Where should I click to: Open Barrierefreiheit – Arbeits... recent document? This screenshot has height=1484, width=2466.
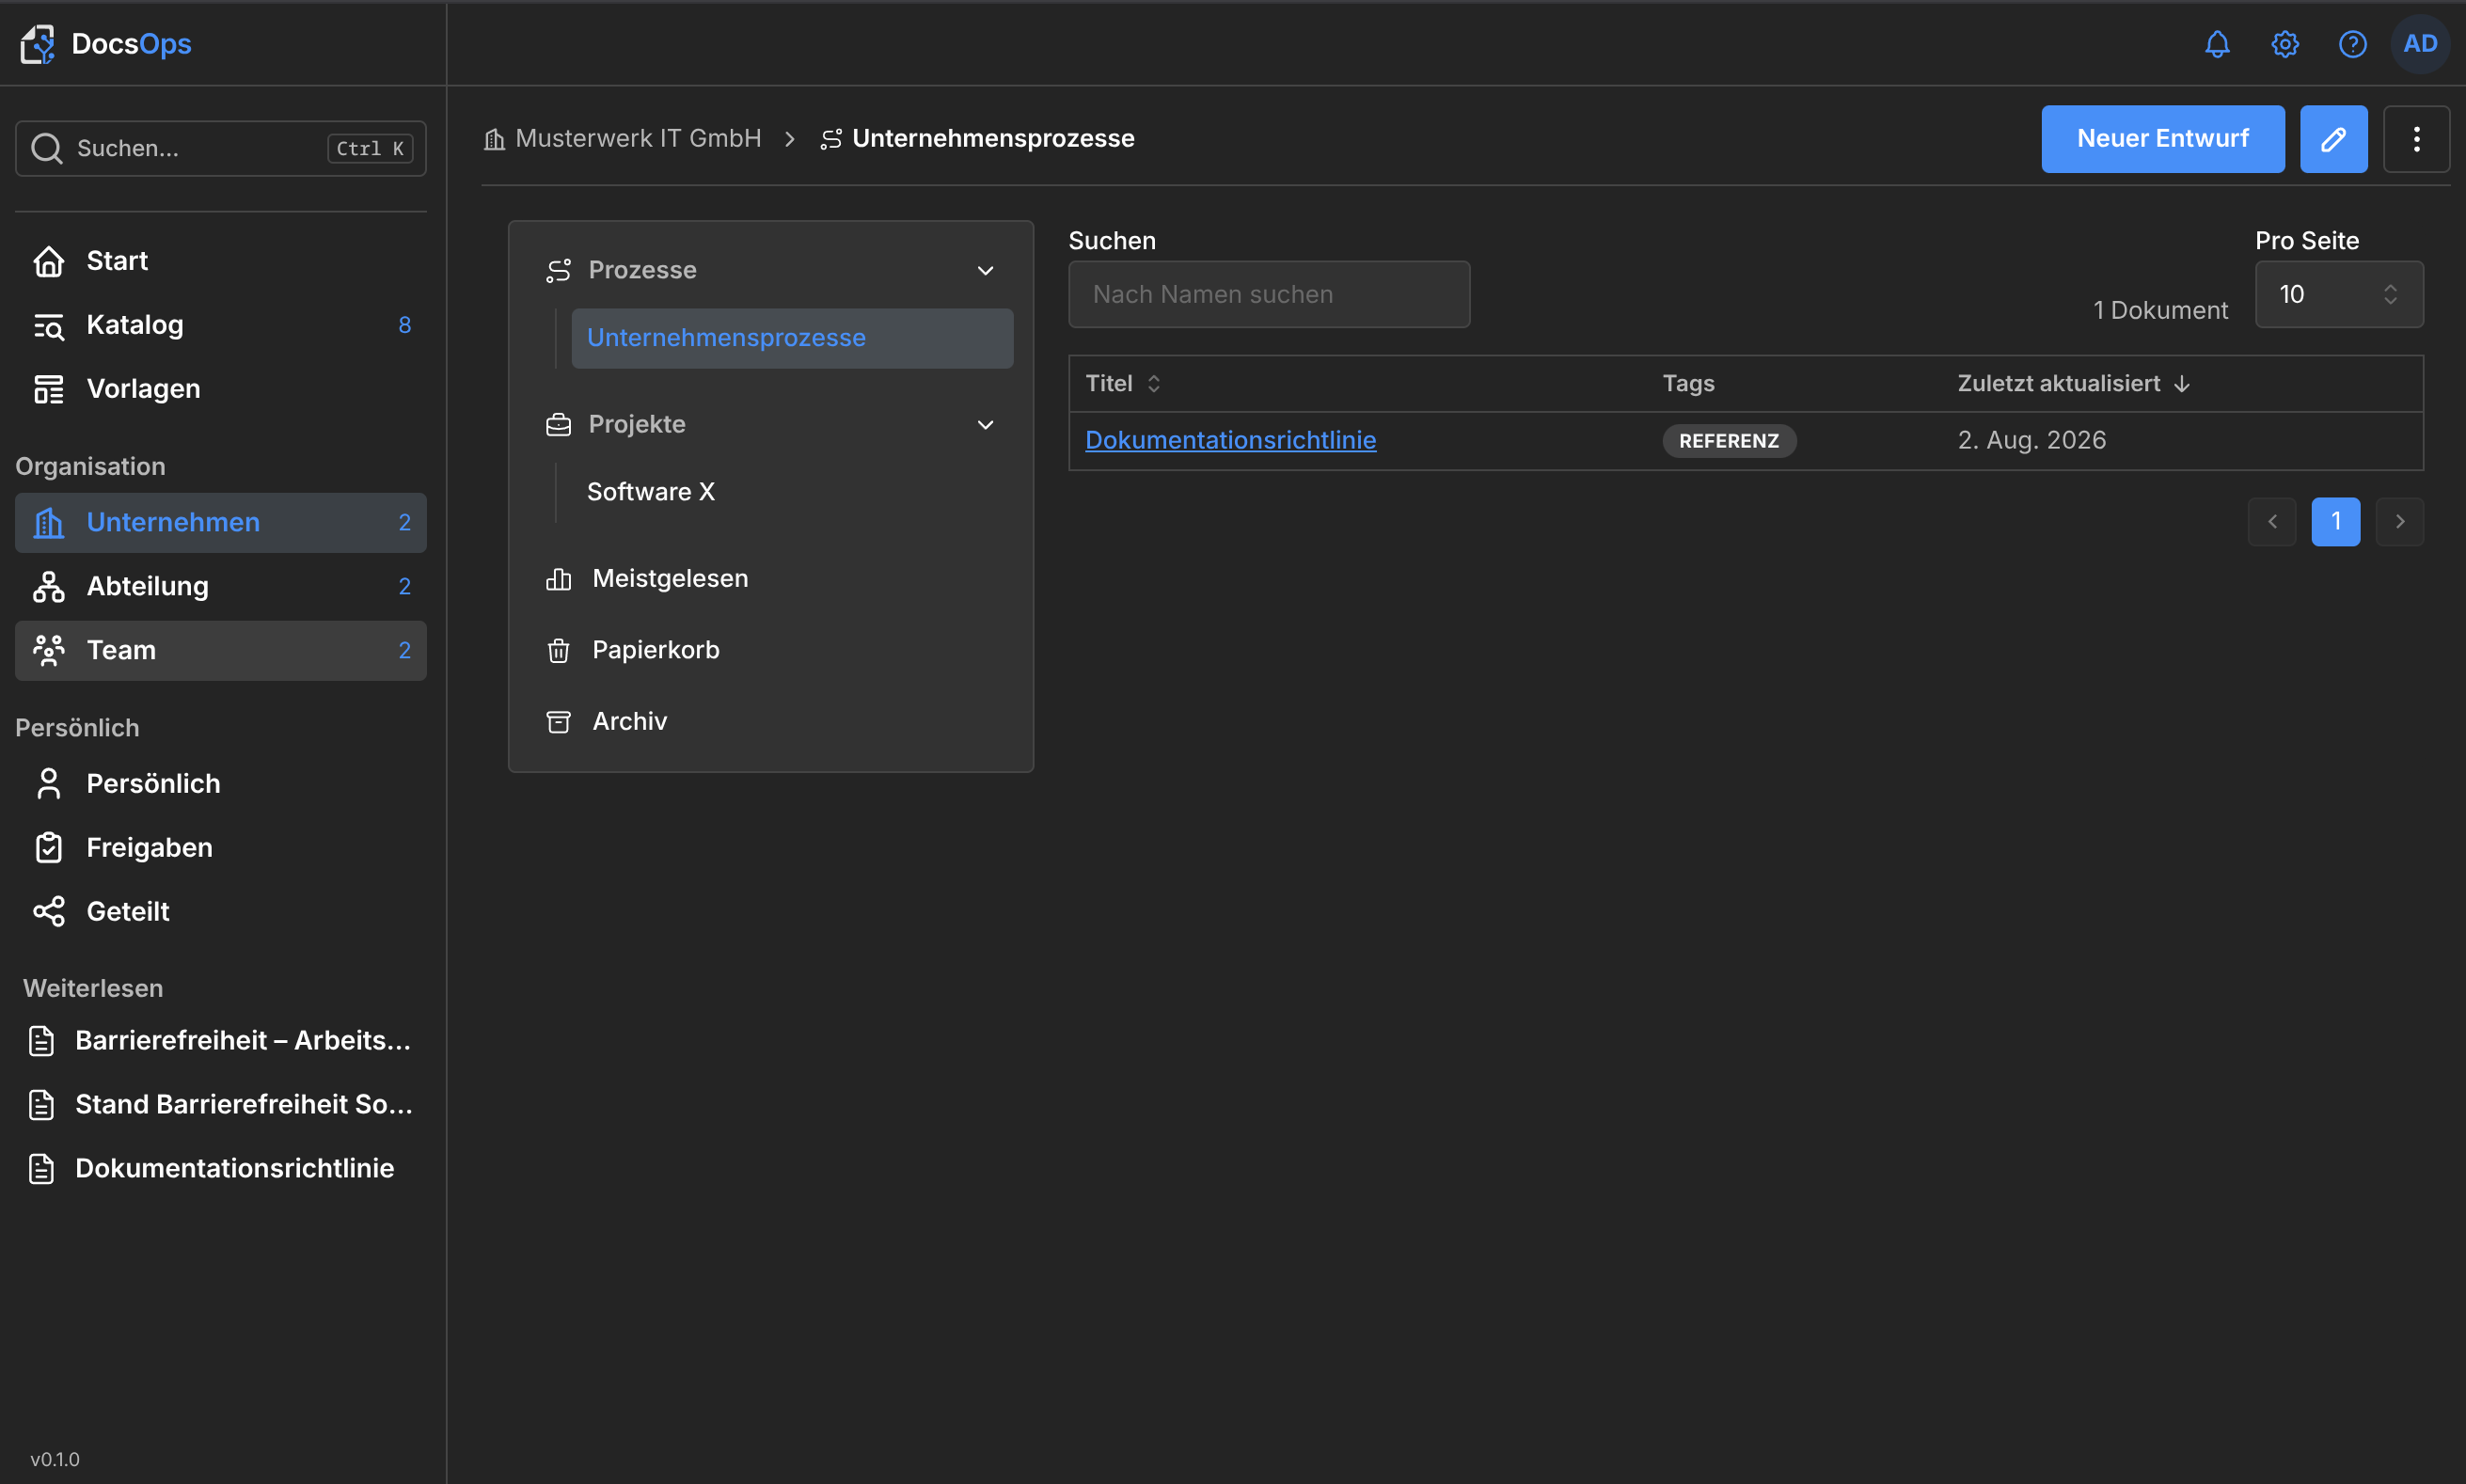pyautogui.click(x=220, y=1041)
